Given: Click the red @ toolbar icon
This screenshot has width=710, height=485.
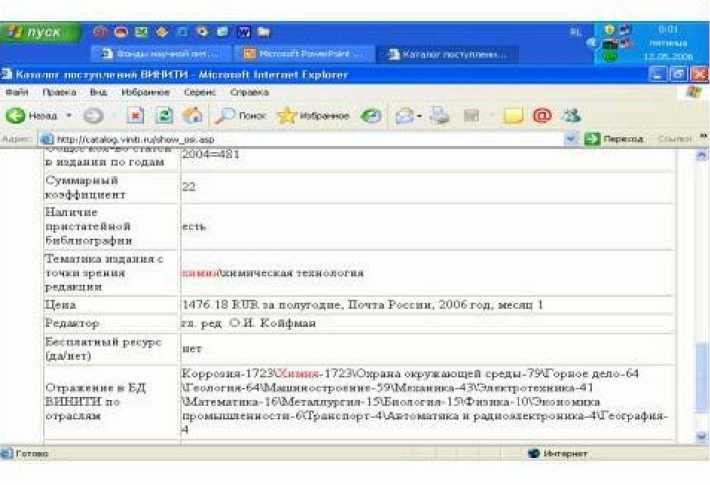Looking at the screenshot, I should click(x=542, y=115).
